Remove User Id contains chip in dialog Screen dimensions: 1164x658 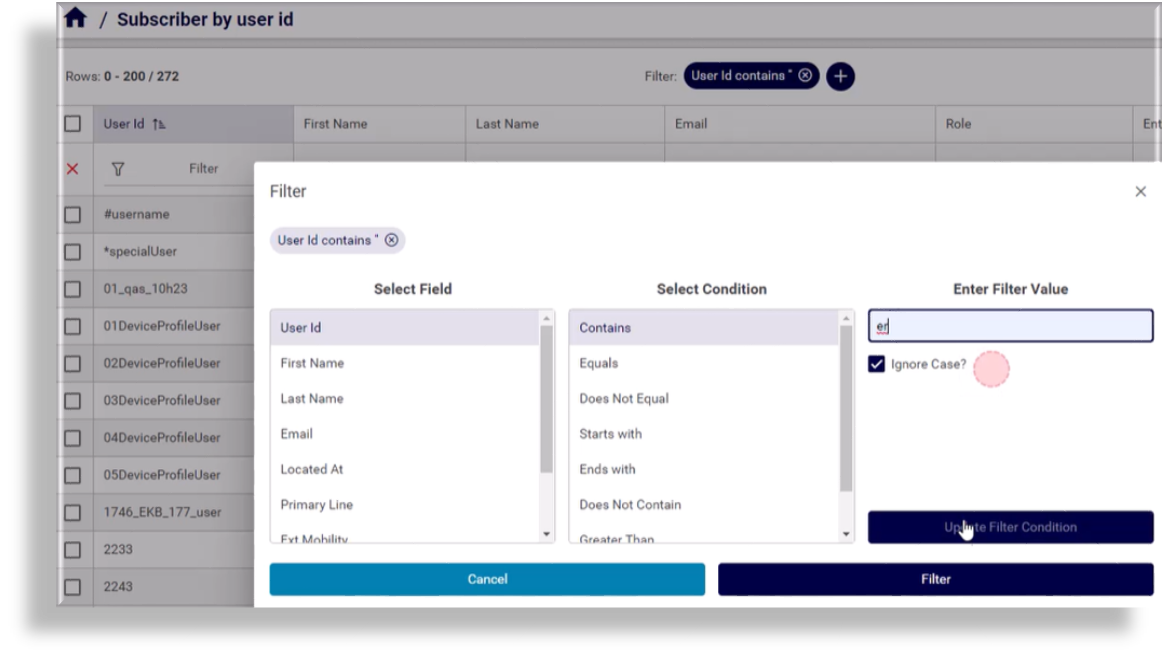[x=392, y=240]
